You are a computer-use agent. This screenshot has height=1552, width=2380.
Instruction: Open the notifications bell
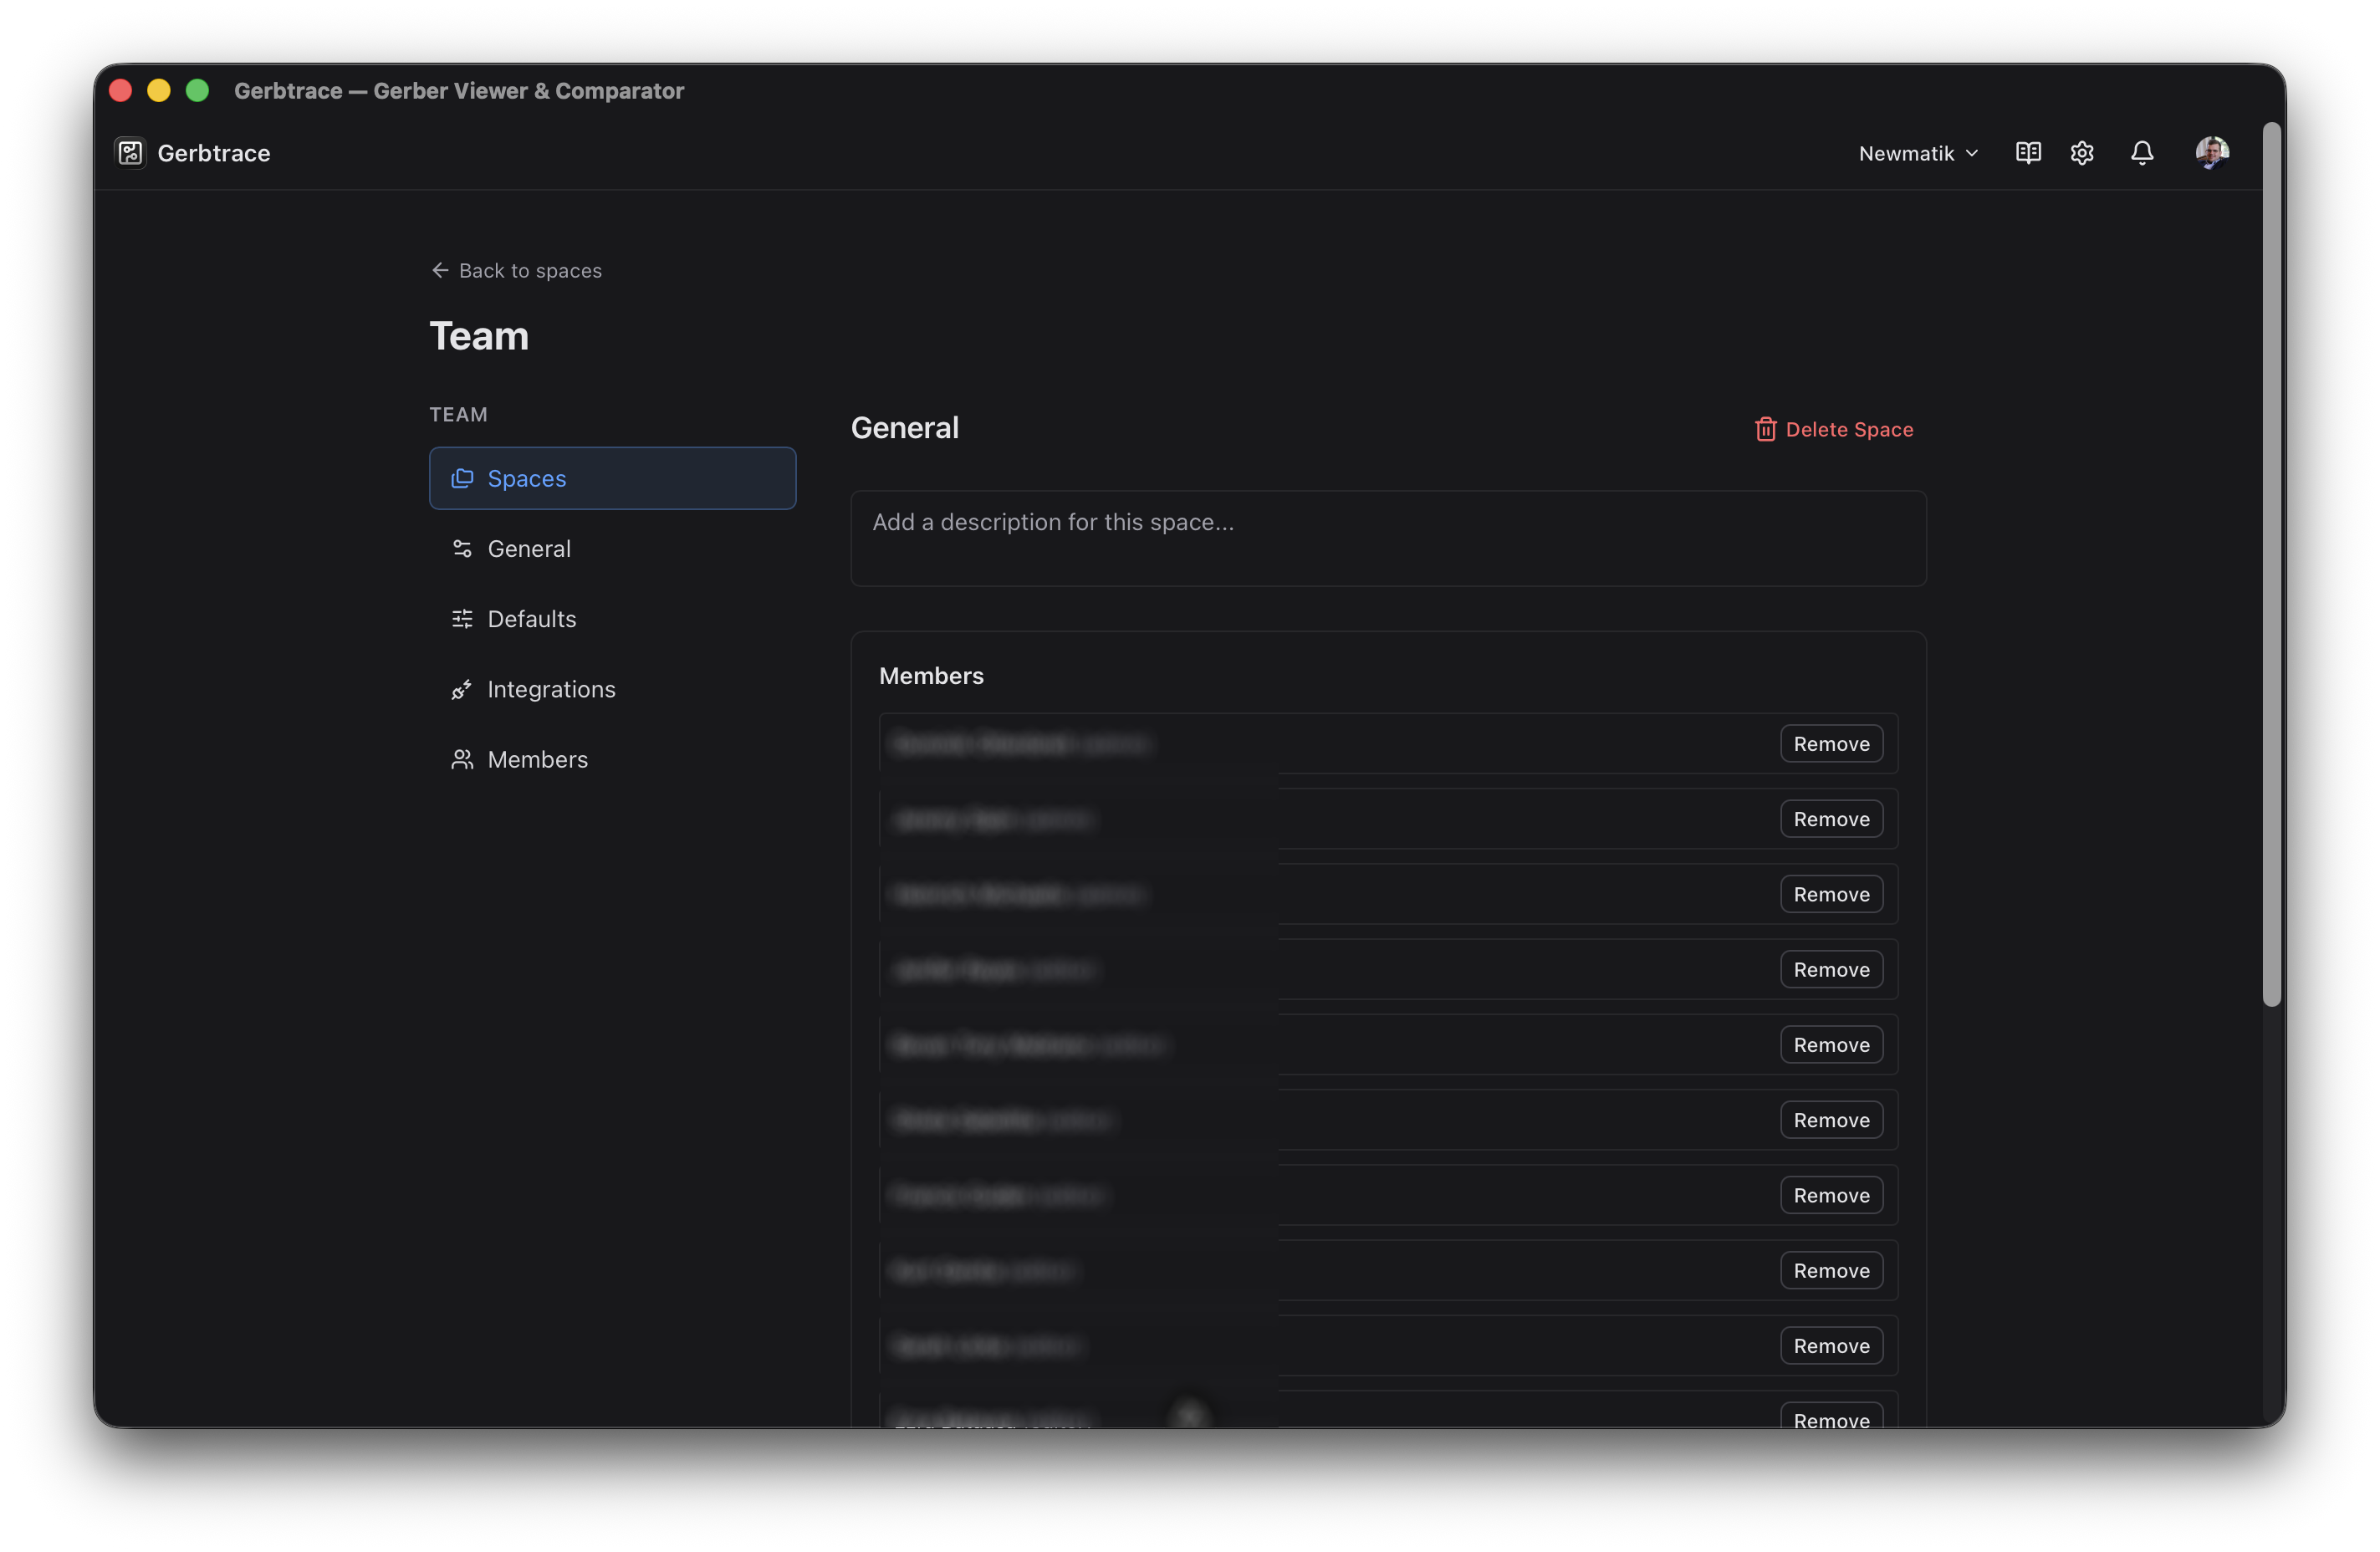pos(2142,153)
